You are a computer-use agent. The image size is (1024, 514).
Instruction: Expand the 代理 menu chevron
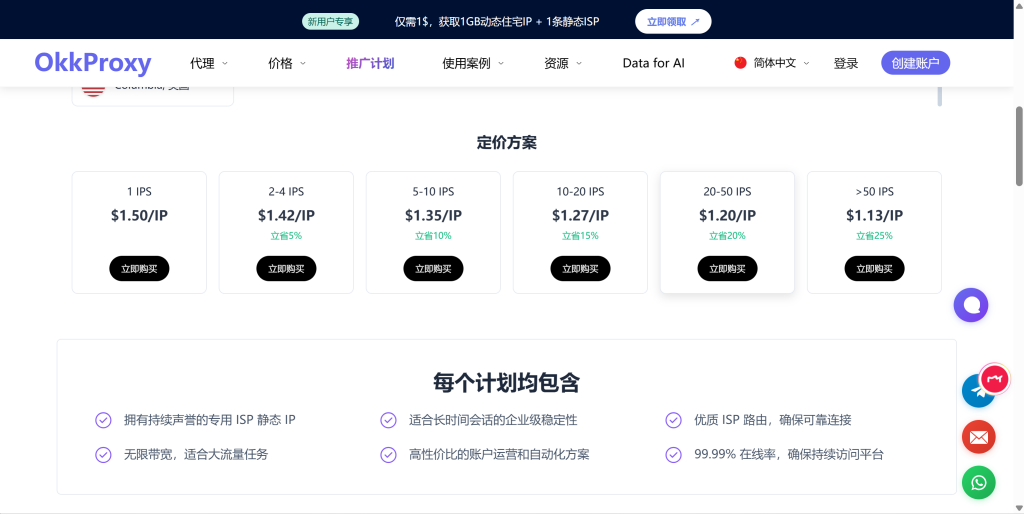click(x=225, y=63)
